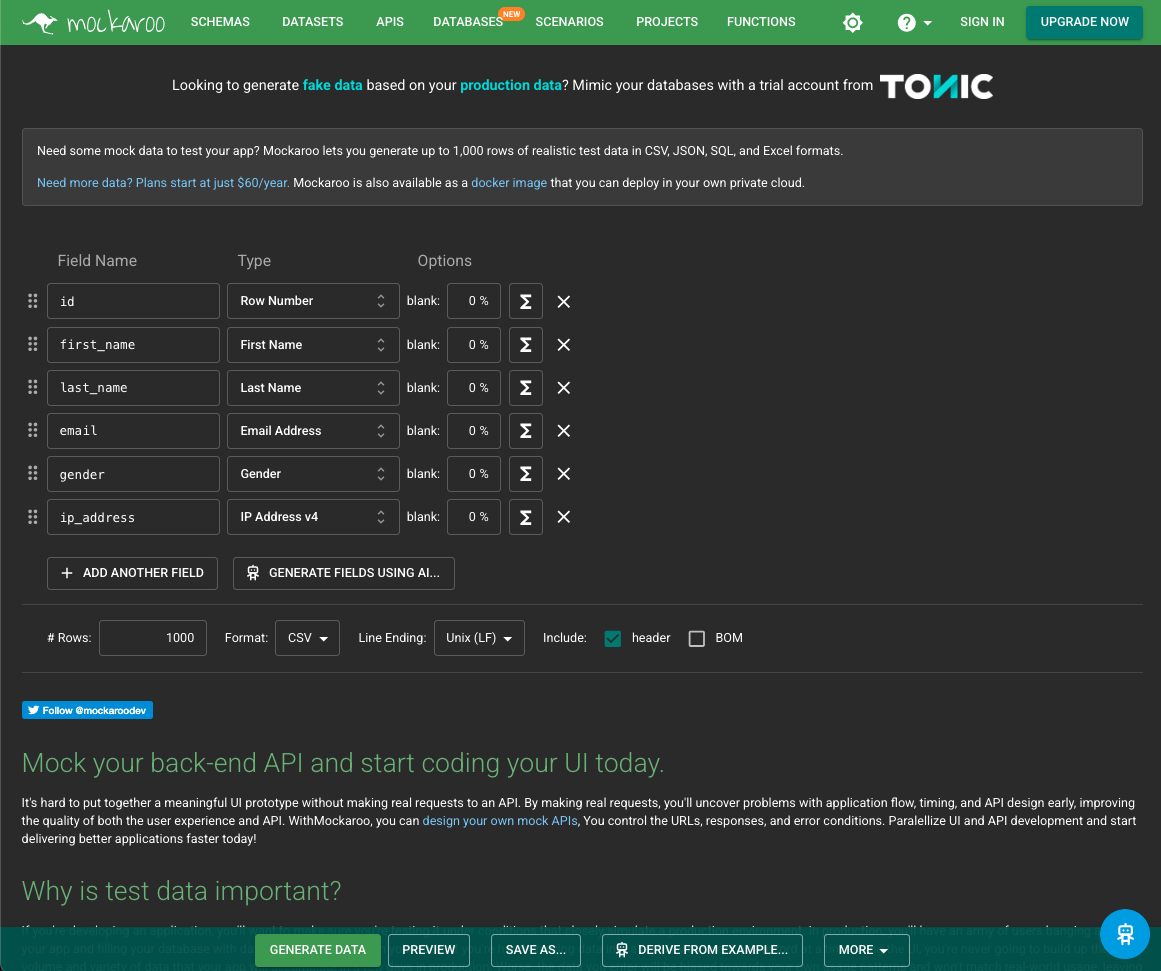
Task: Expand the Line Ending Unix (LF) dropdown
Action: pyautogui.click(x=479, y=638)
